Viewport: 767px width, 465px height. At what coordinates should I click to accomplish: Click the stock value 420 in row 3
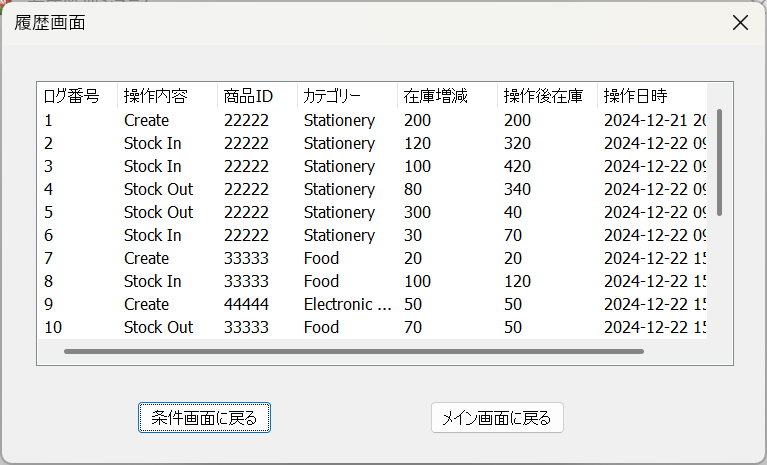(x=517, y=166)
